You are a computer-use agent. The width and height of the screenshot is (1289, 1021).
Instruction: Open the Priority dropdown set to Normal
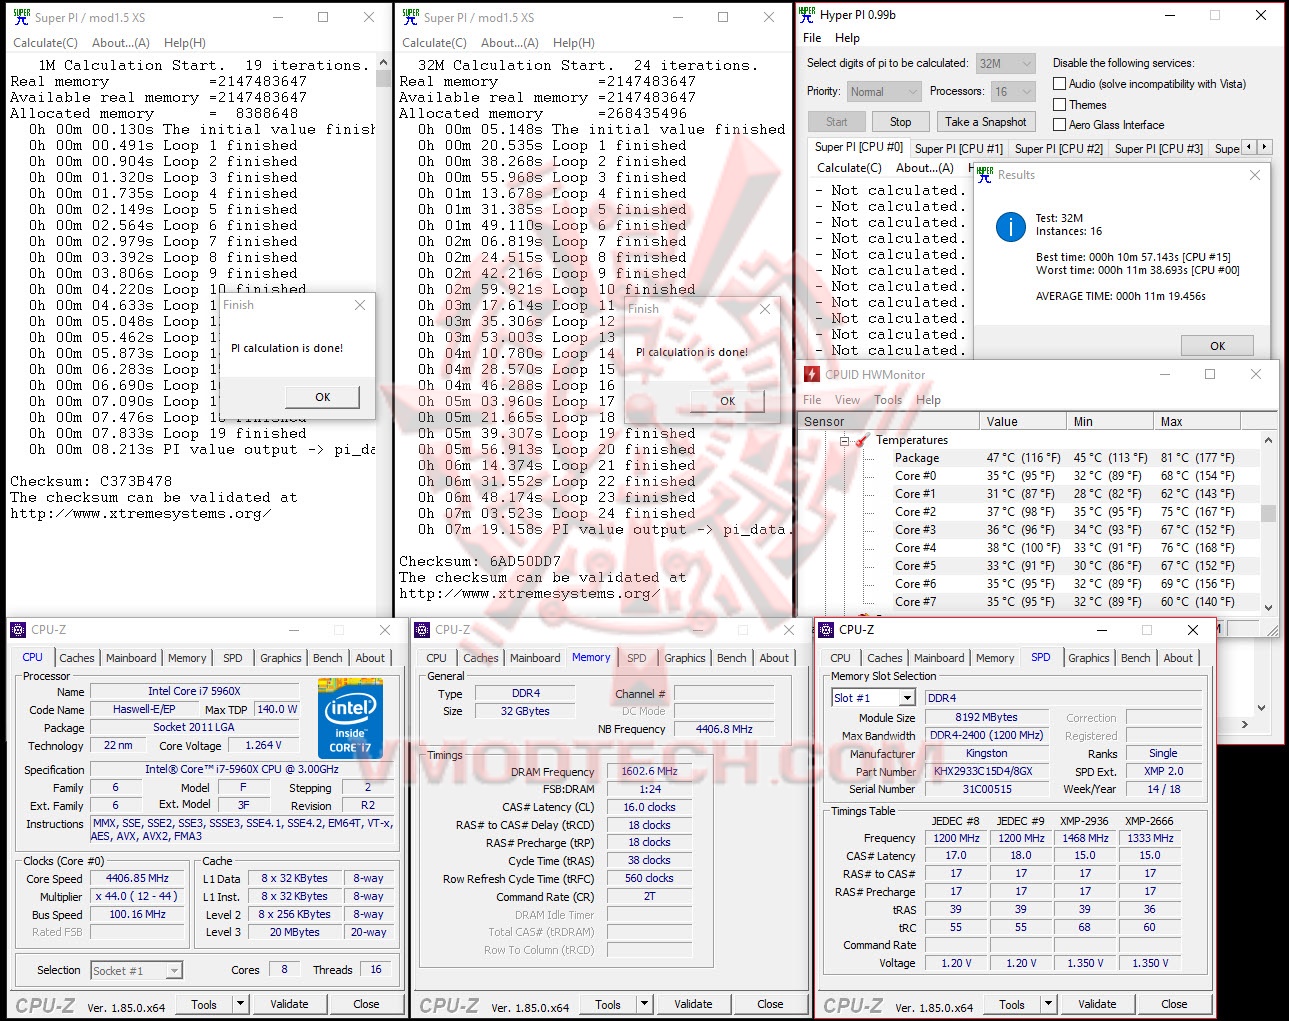click(x=884, y=91)
